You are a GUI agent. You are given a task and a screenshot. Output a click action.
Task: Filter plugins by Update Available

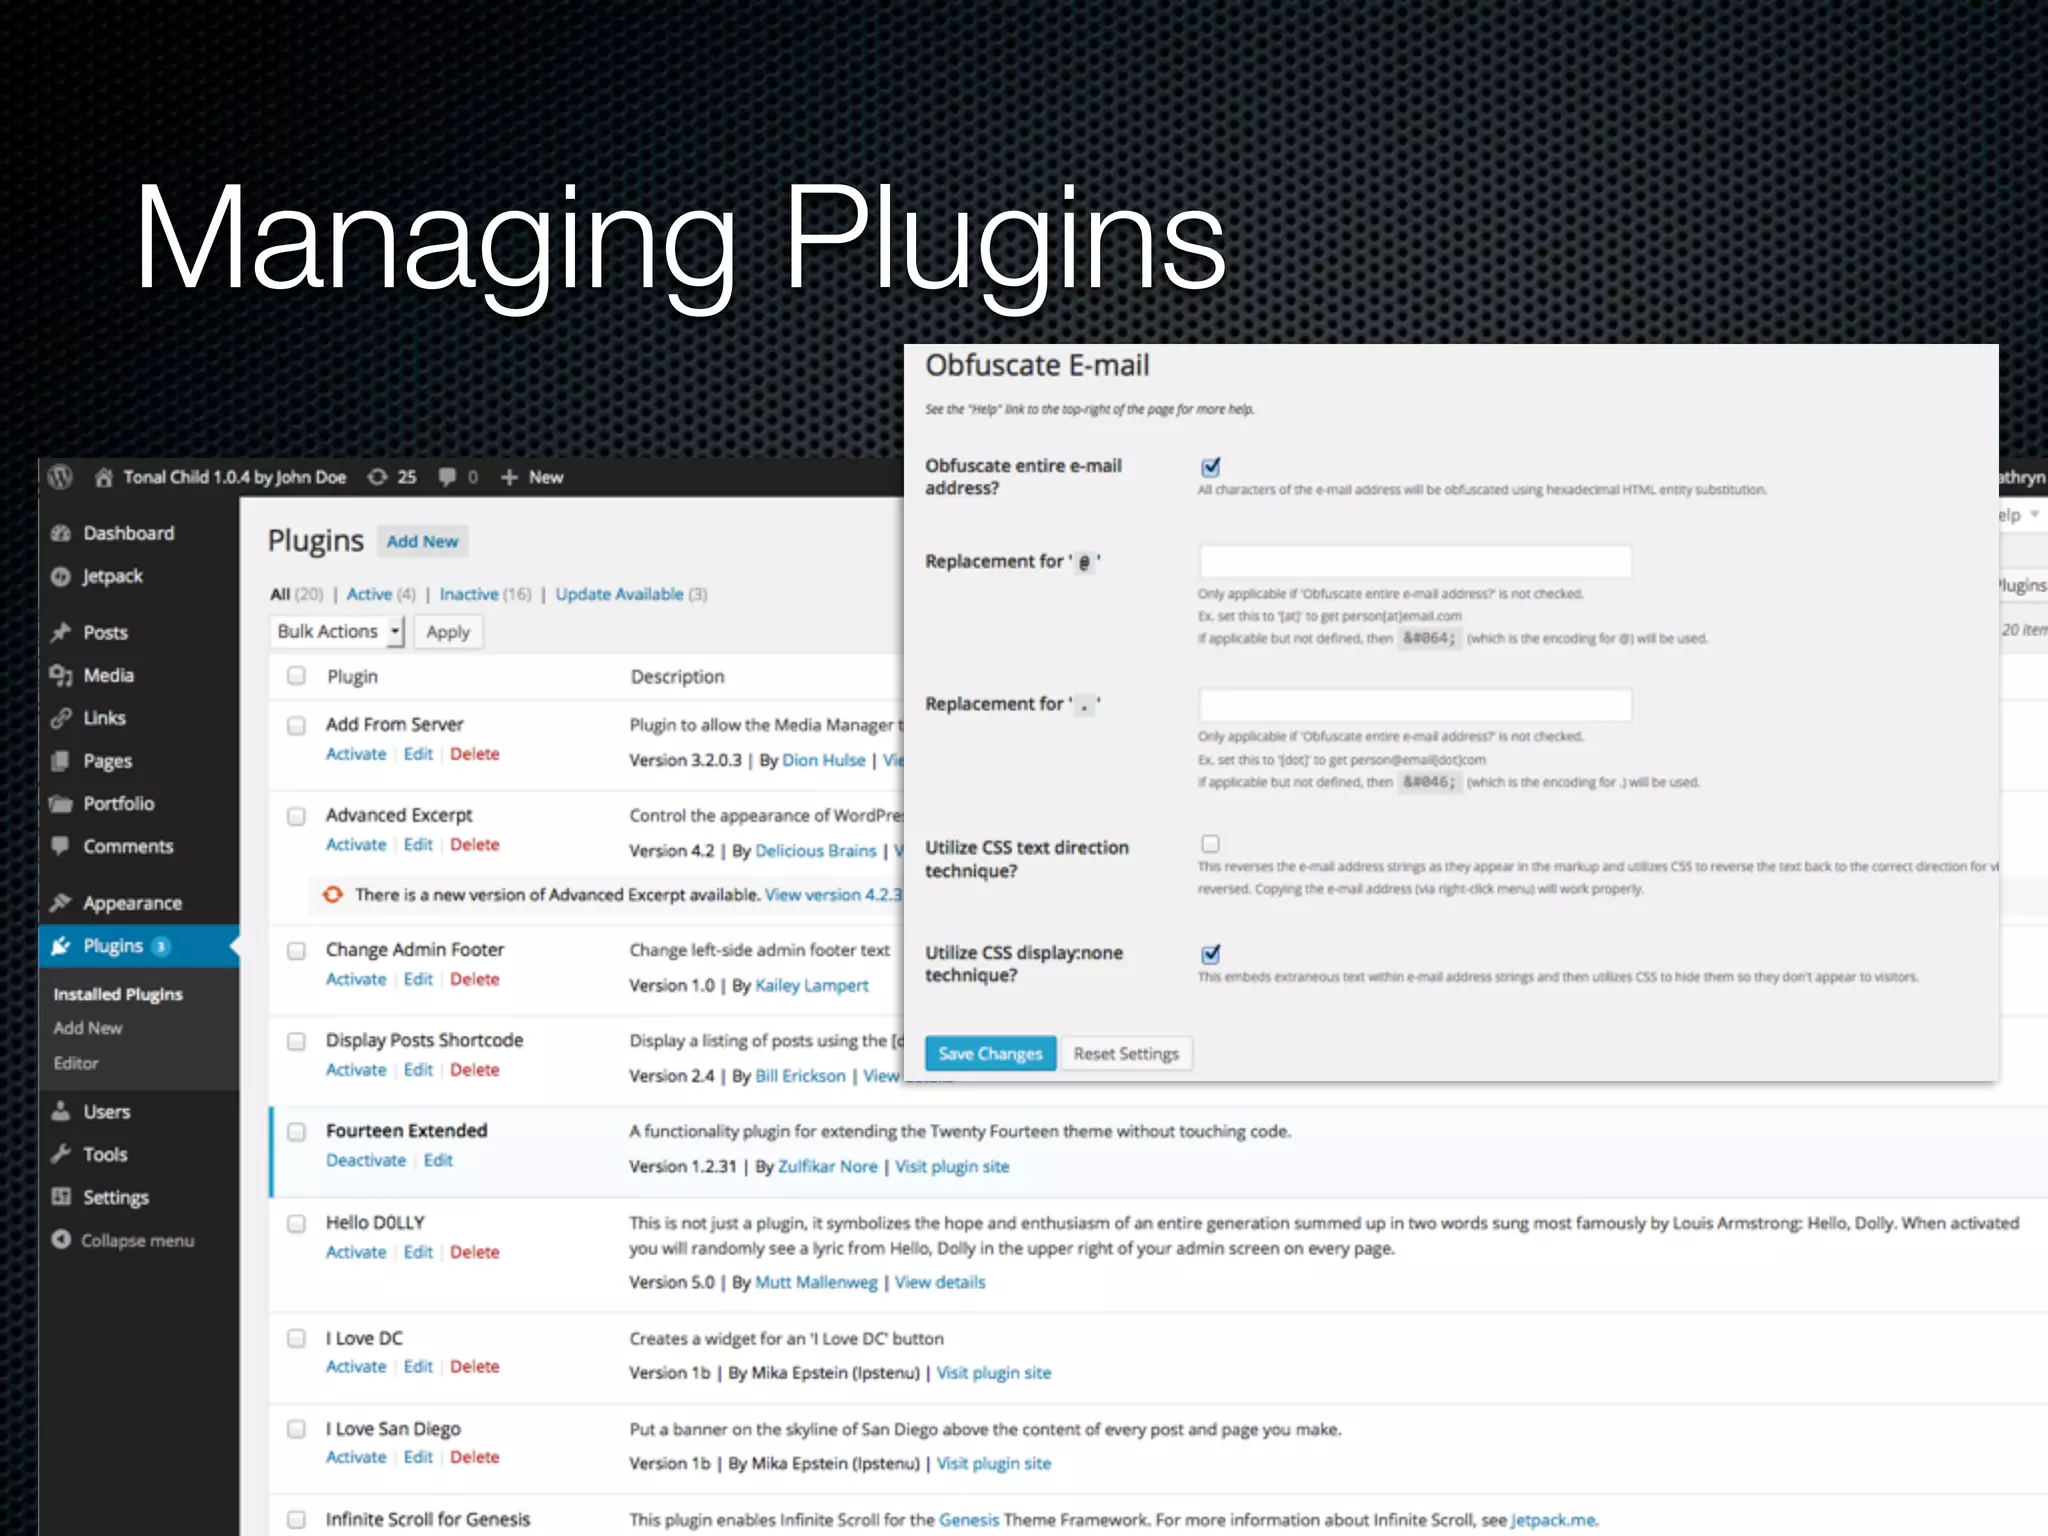pos(619,594)
